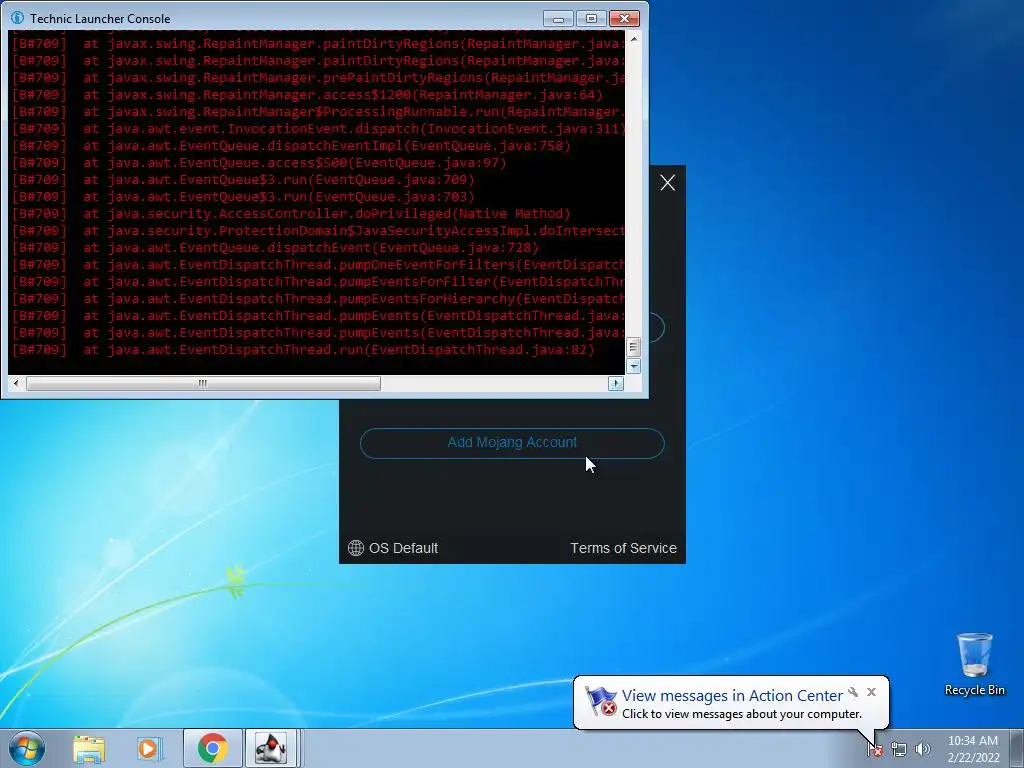
Task: Click the Add Mojang Account button
Action: pos(512,443)
